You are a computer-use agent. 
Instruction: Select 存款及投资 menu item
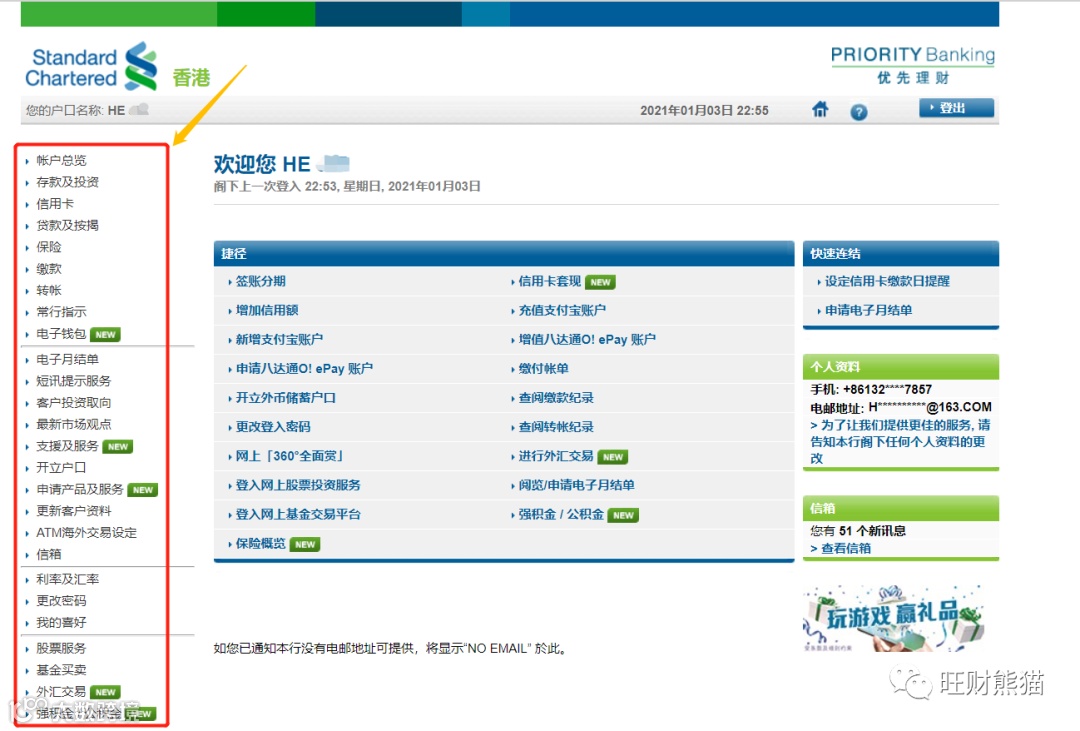point(68,182)
